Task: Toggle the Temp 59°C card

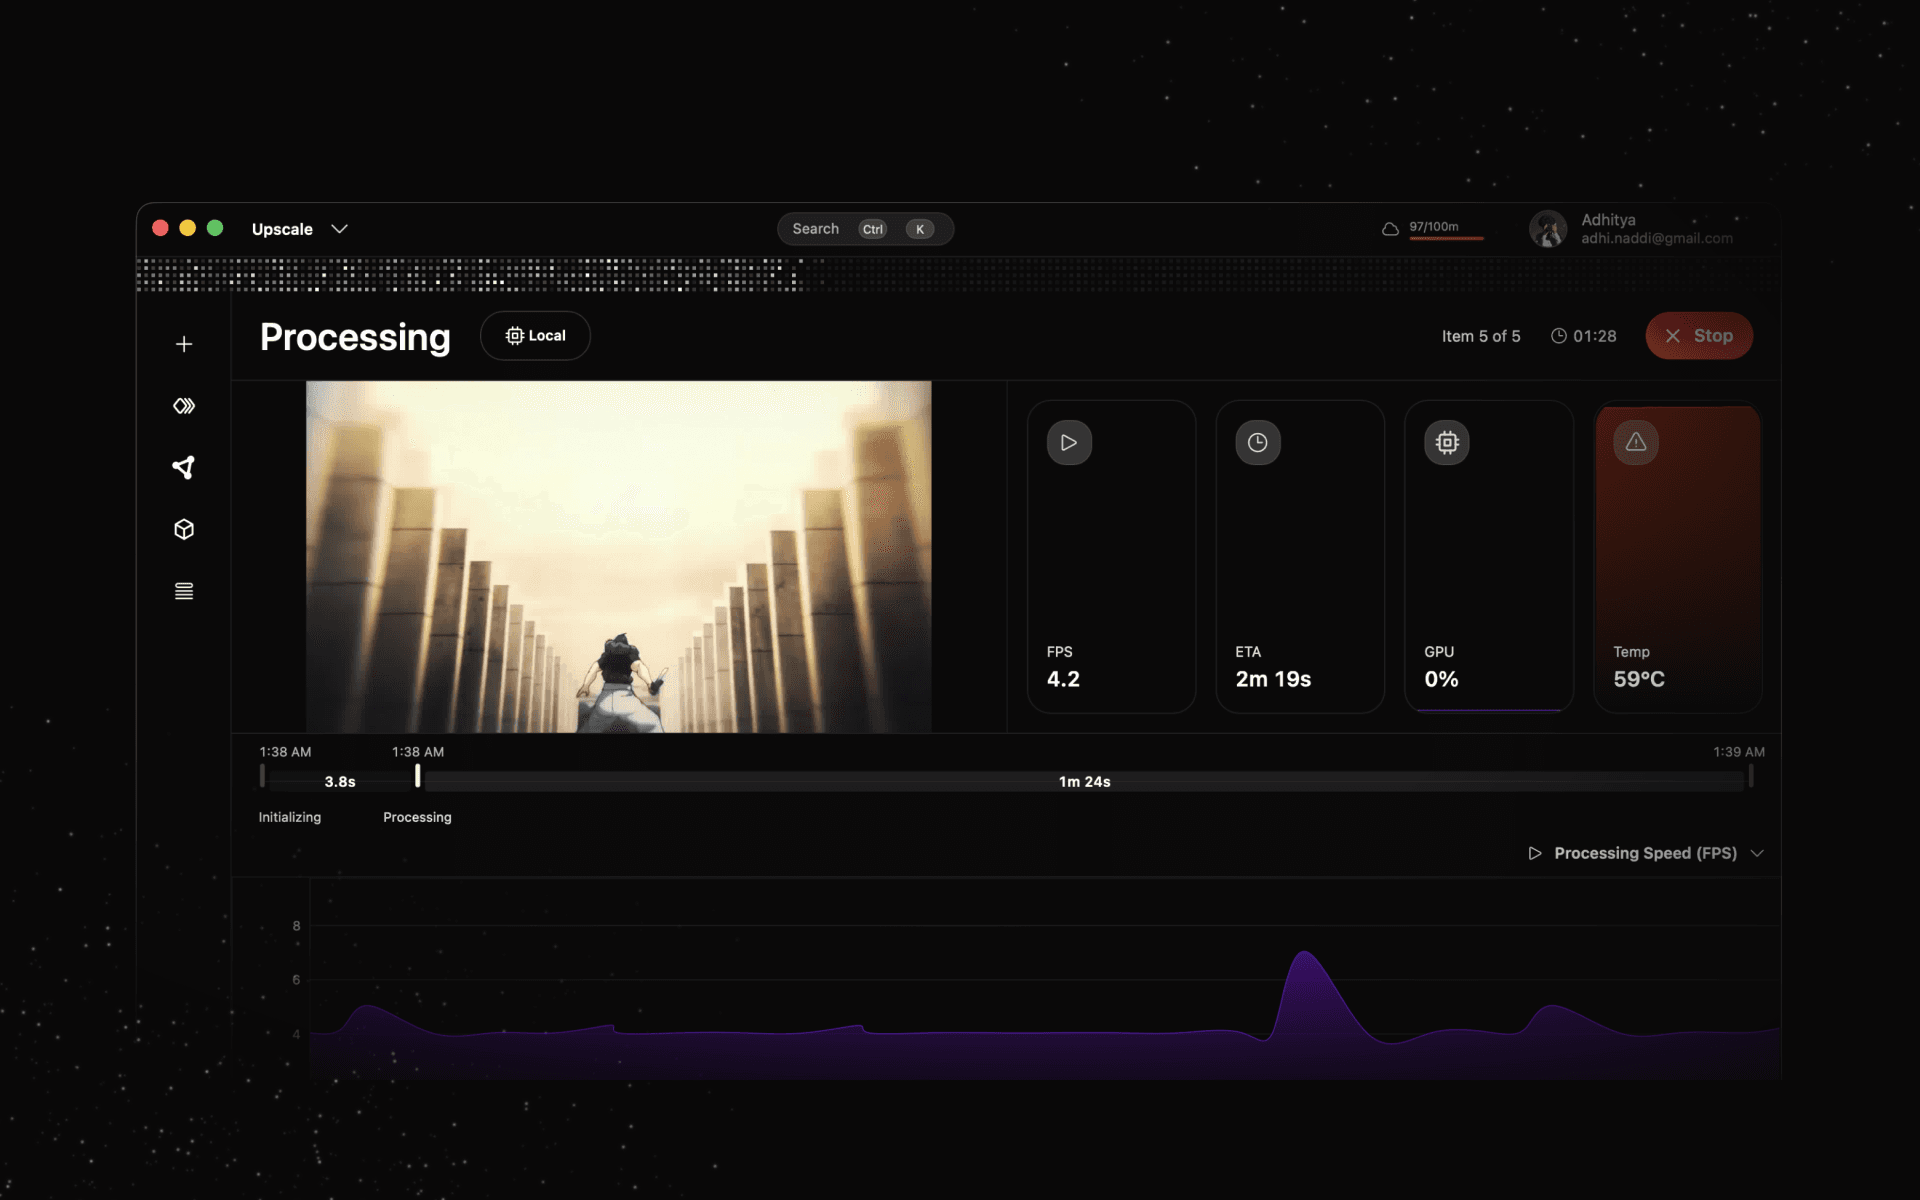Action: pyautogui.click(x=1678, y=556)
